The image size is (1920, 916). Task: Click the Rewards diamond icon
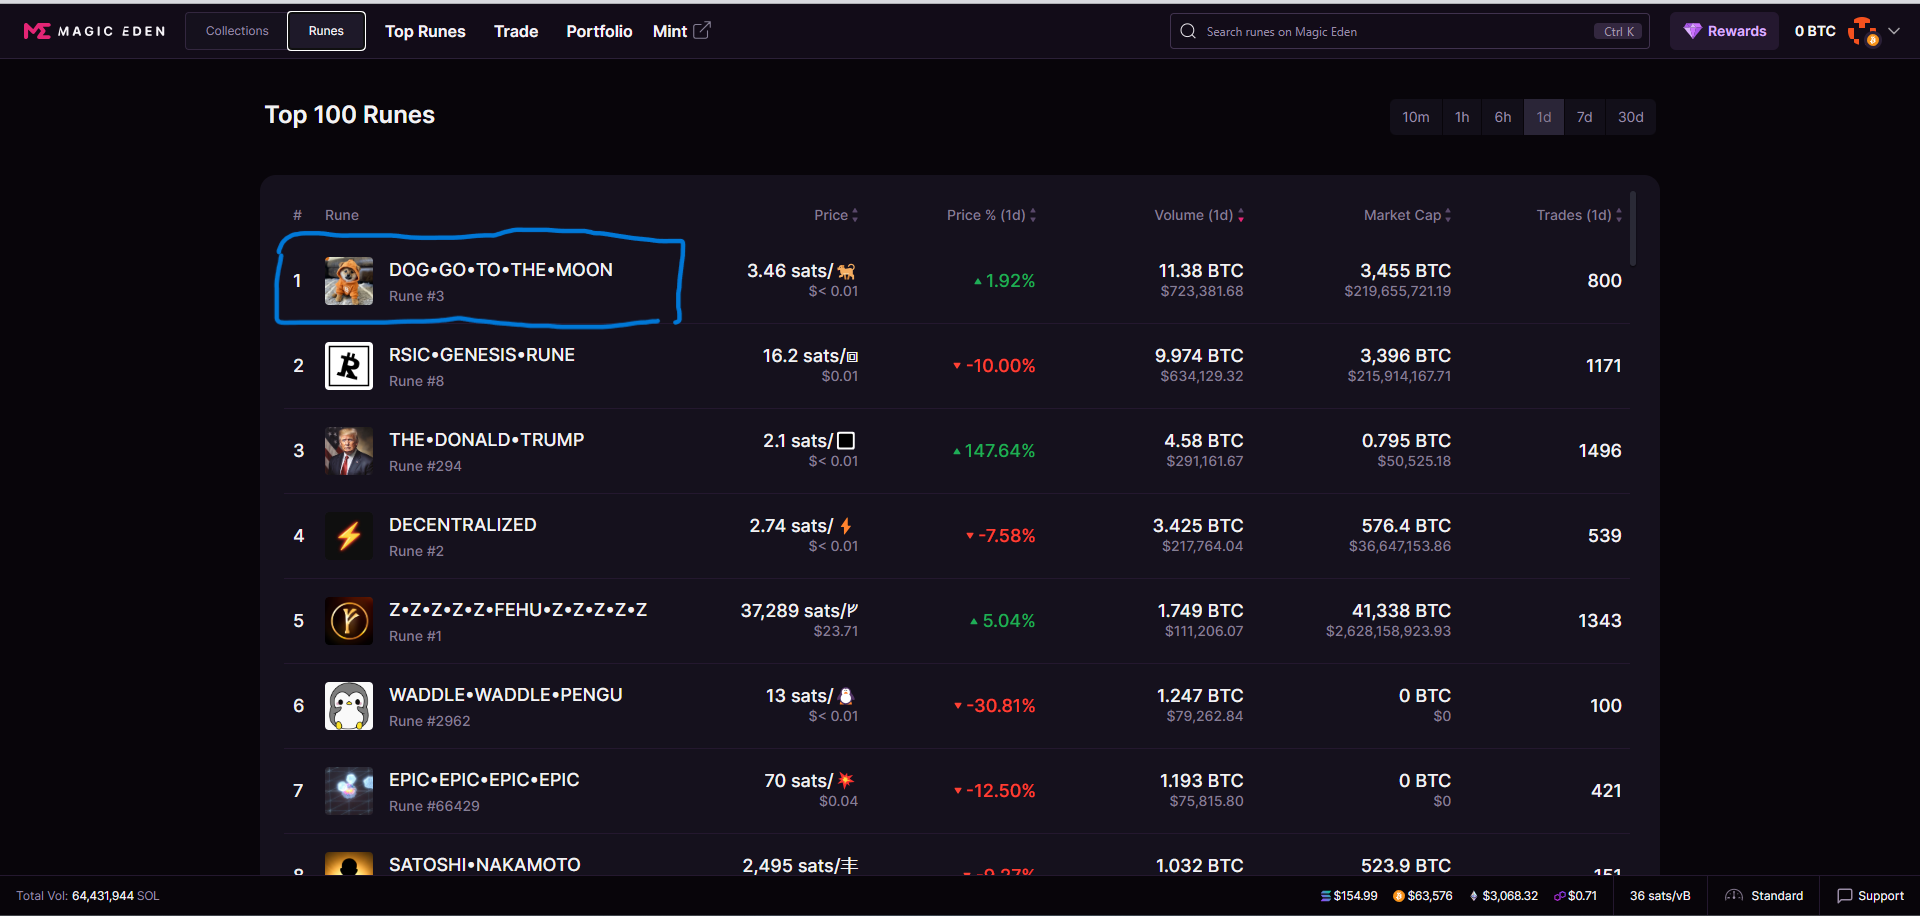click(x=1692, y=31)
